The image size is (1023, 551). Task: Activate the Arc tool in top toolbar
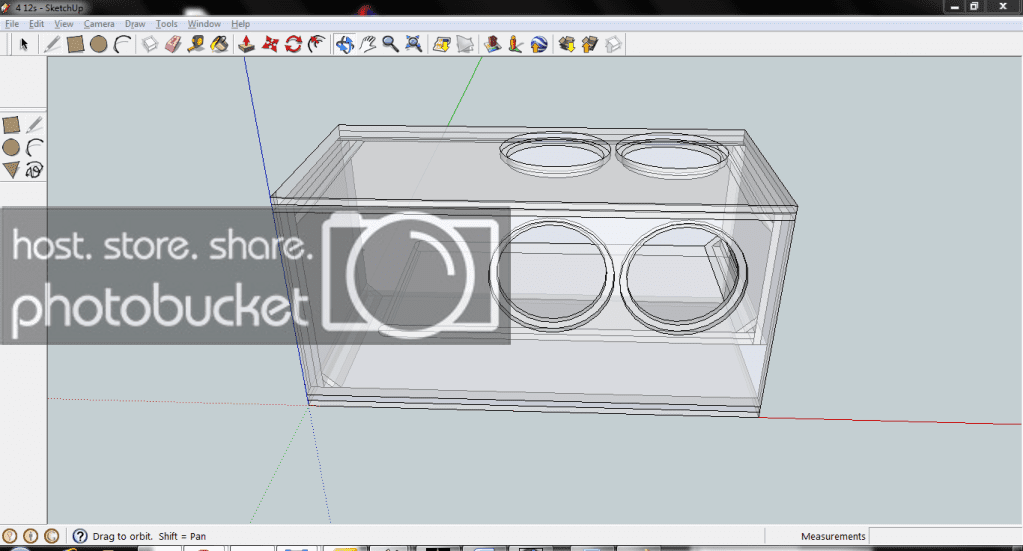point(123,44)
